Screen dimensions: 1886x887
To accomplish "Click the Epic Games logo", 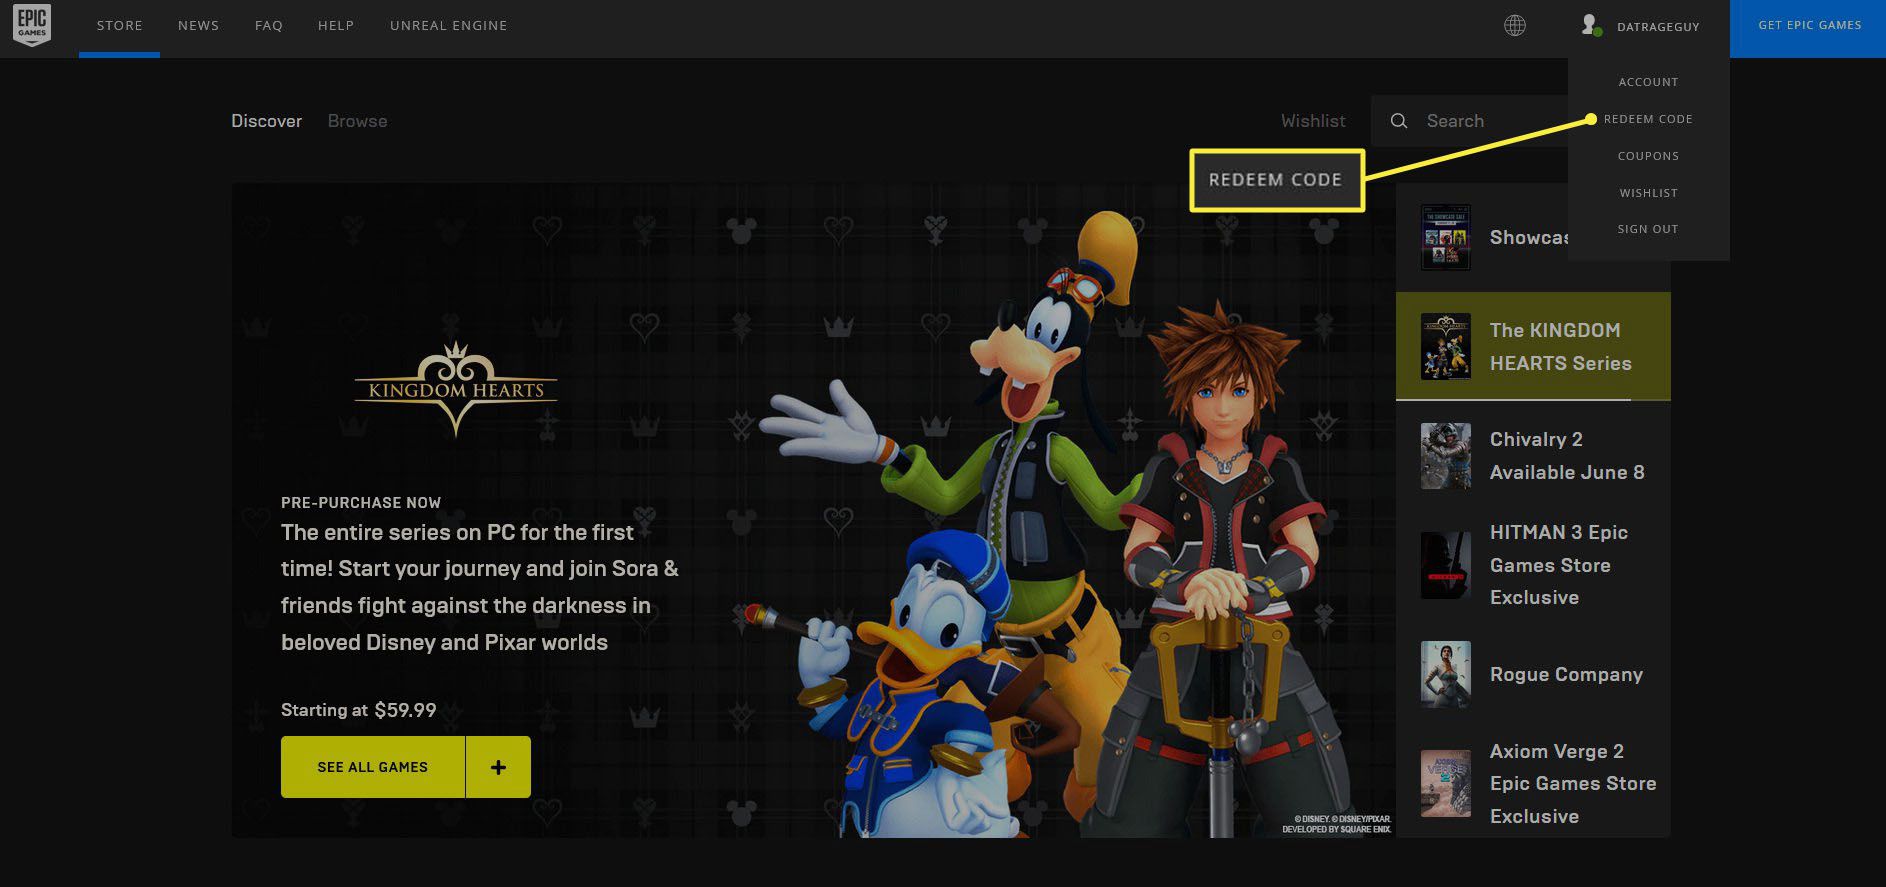I will pyautogui.click(x=32, y=25).
